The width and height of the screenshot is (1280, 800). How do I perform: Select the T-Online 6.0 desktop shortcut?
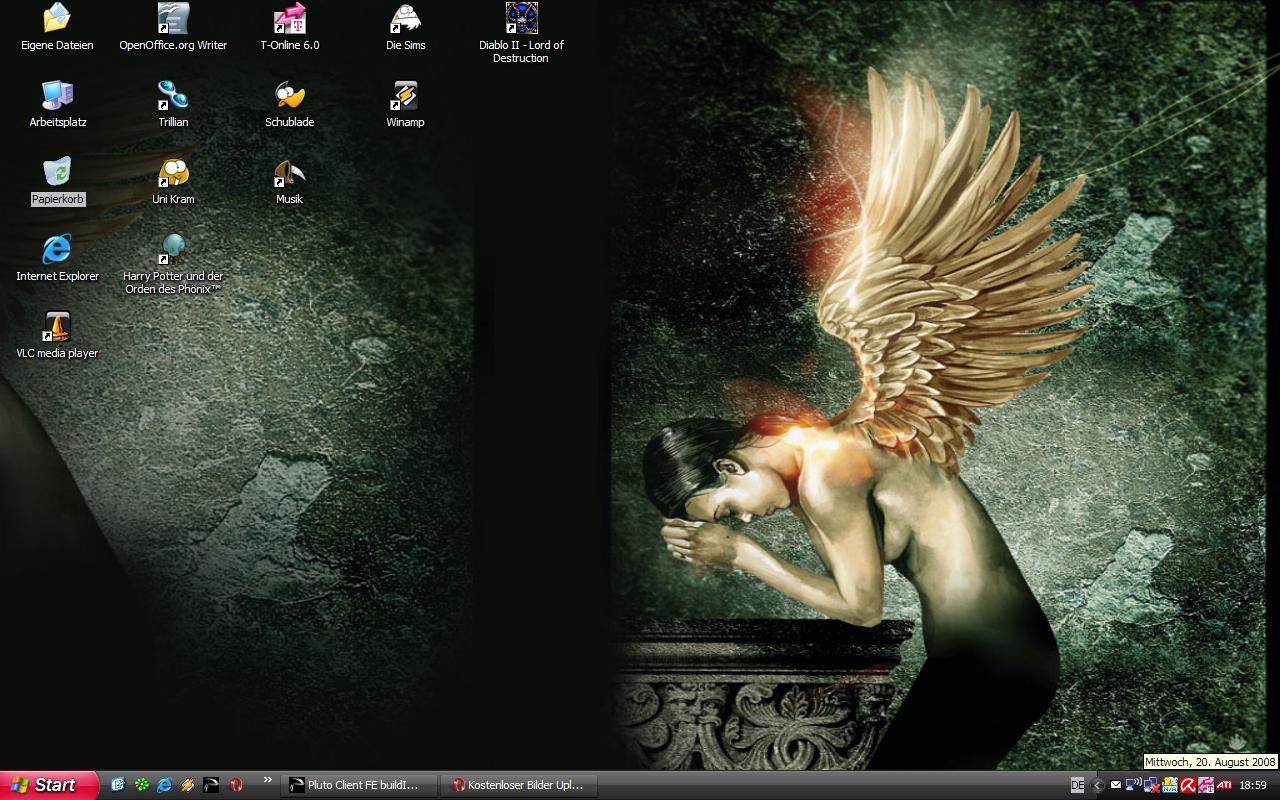[x=289, y=19]
